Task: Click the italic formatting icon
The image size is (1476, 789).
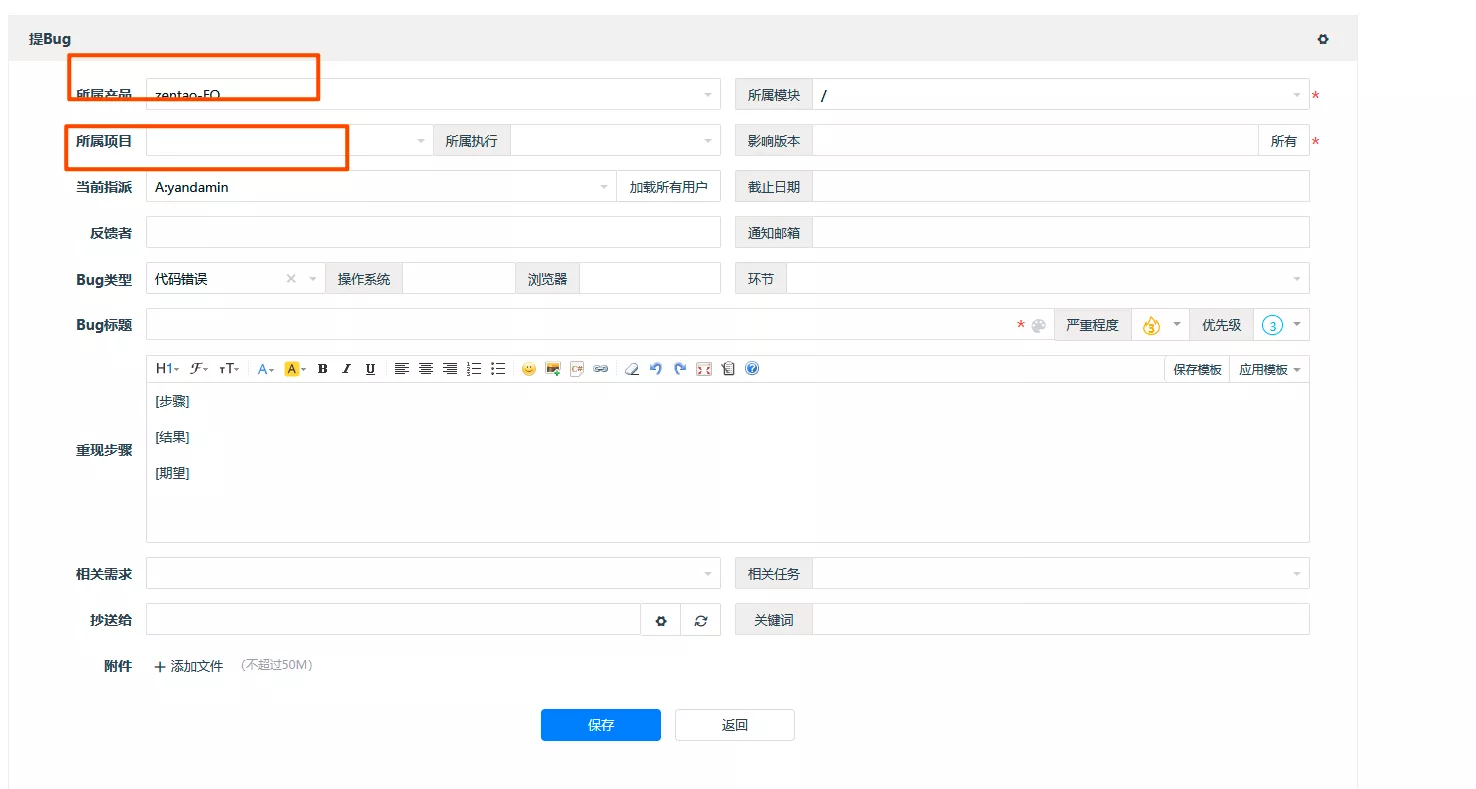Action: click(x=347, y=369)
